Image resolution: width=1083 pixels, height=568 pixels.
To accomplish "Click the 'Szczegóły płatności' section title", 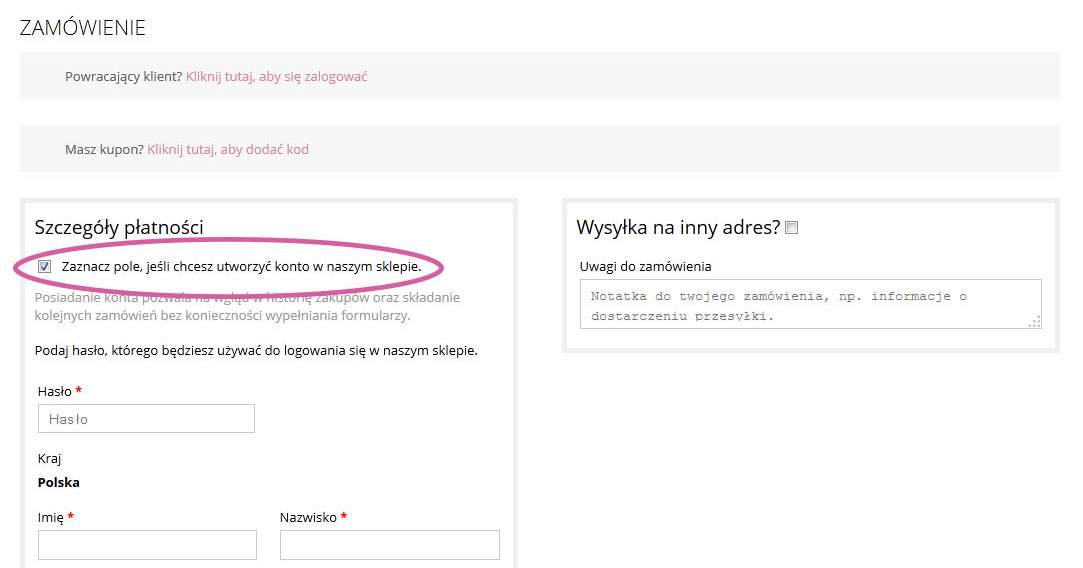I will point(119,227).
